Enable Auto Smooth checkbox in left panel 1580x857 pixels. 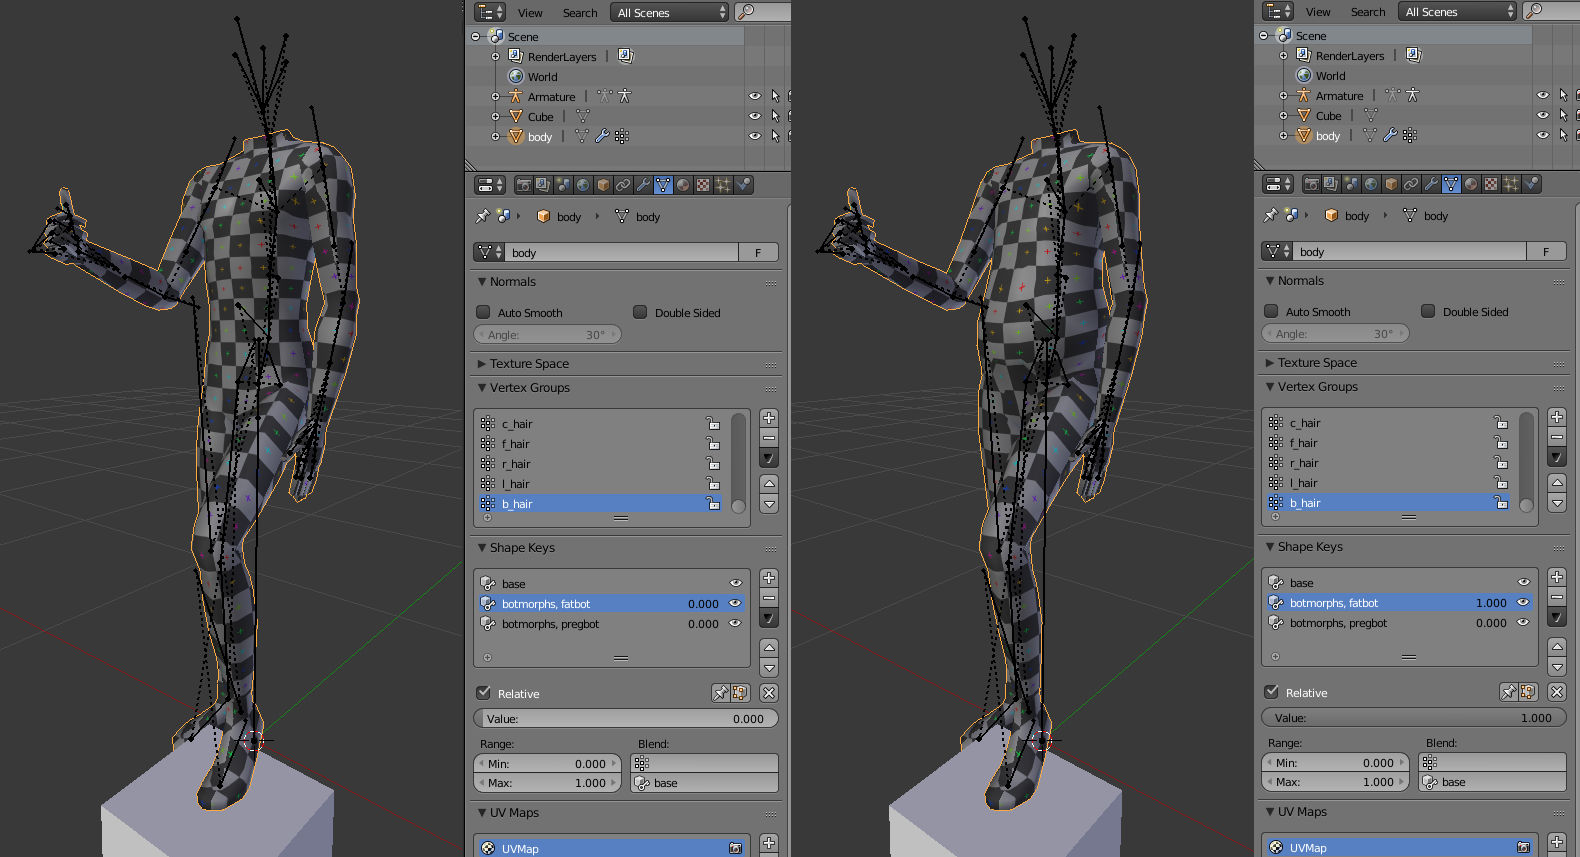[x=484, y=312]
